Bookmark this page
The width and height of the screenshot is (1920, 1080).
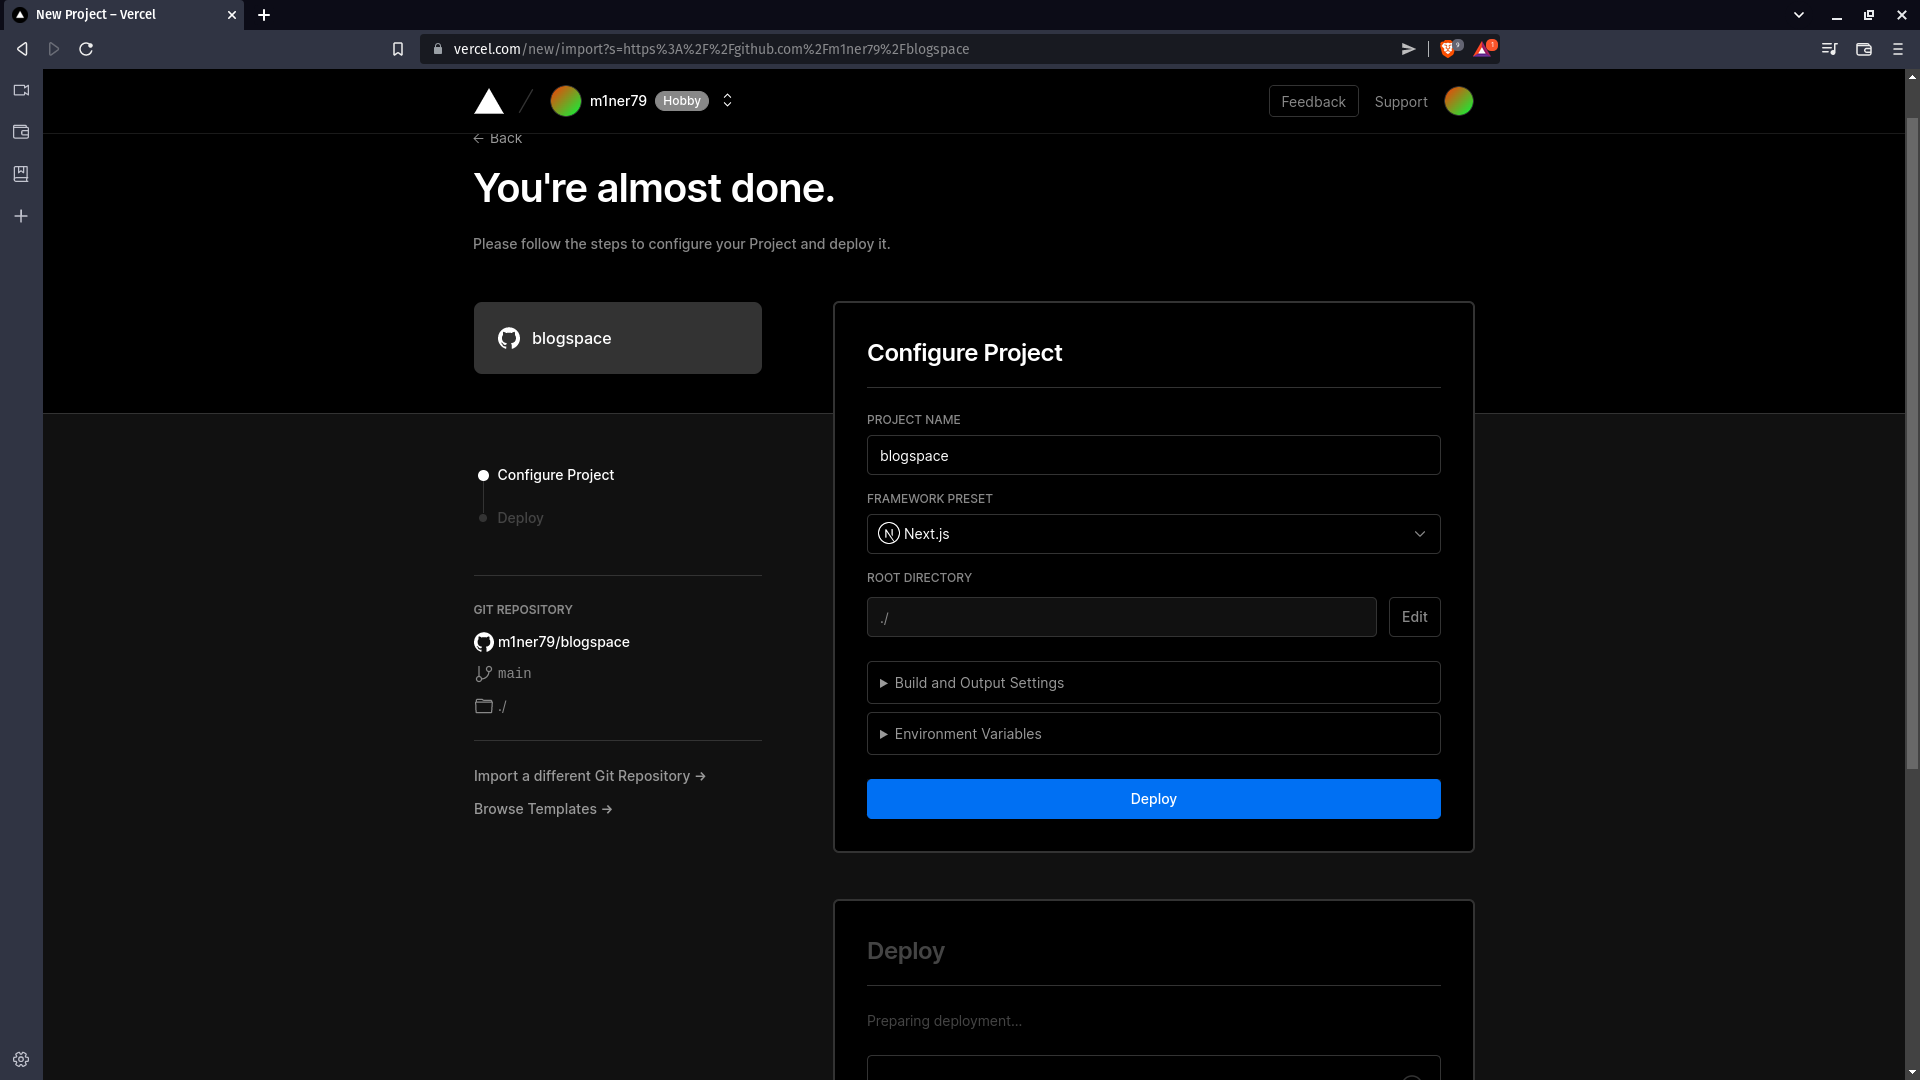[398, 49]
